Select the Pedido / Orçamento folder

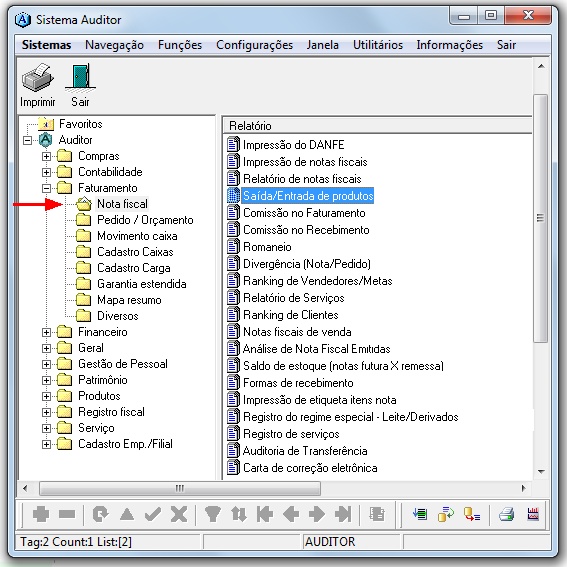point(145,220)
